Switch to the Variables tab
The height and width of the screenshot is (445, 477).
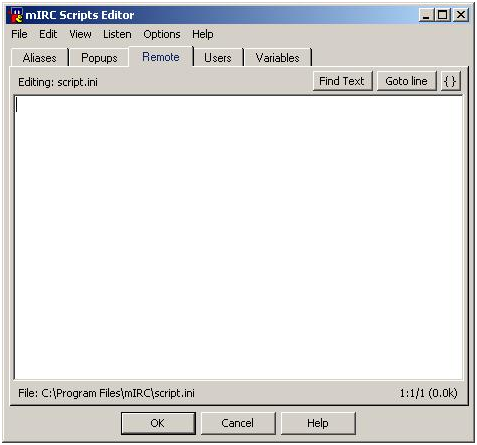(277, 58)
